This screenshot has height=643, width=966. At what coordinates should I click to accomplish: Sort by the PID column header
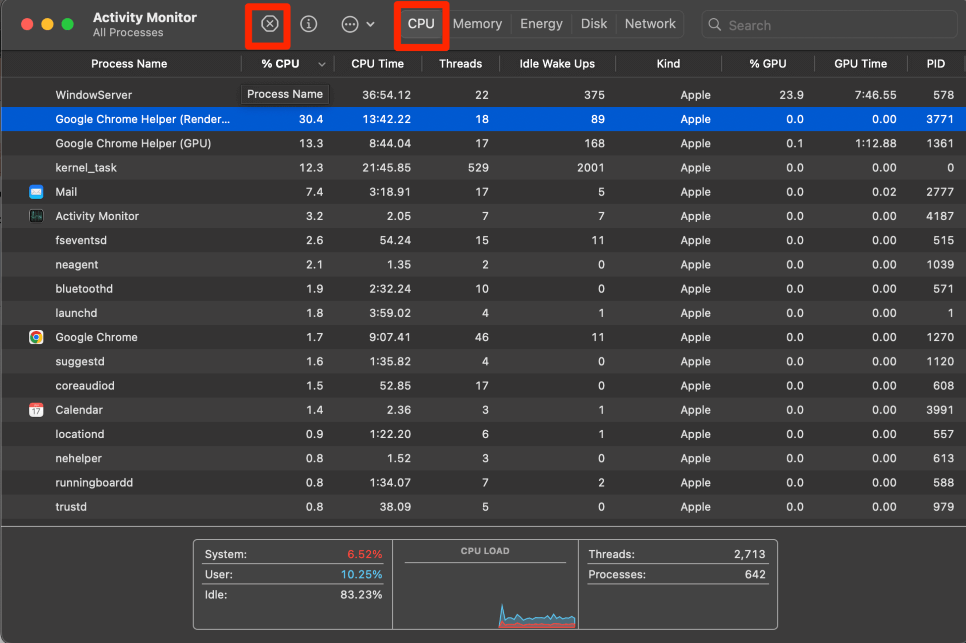[935, 64]
